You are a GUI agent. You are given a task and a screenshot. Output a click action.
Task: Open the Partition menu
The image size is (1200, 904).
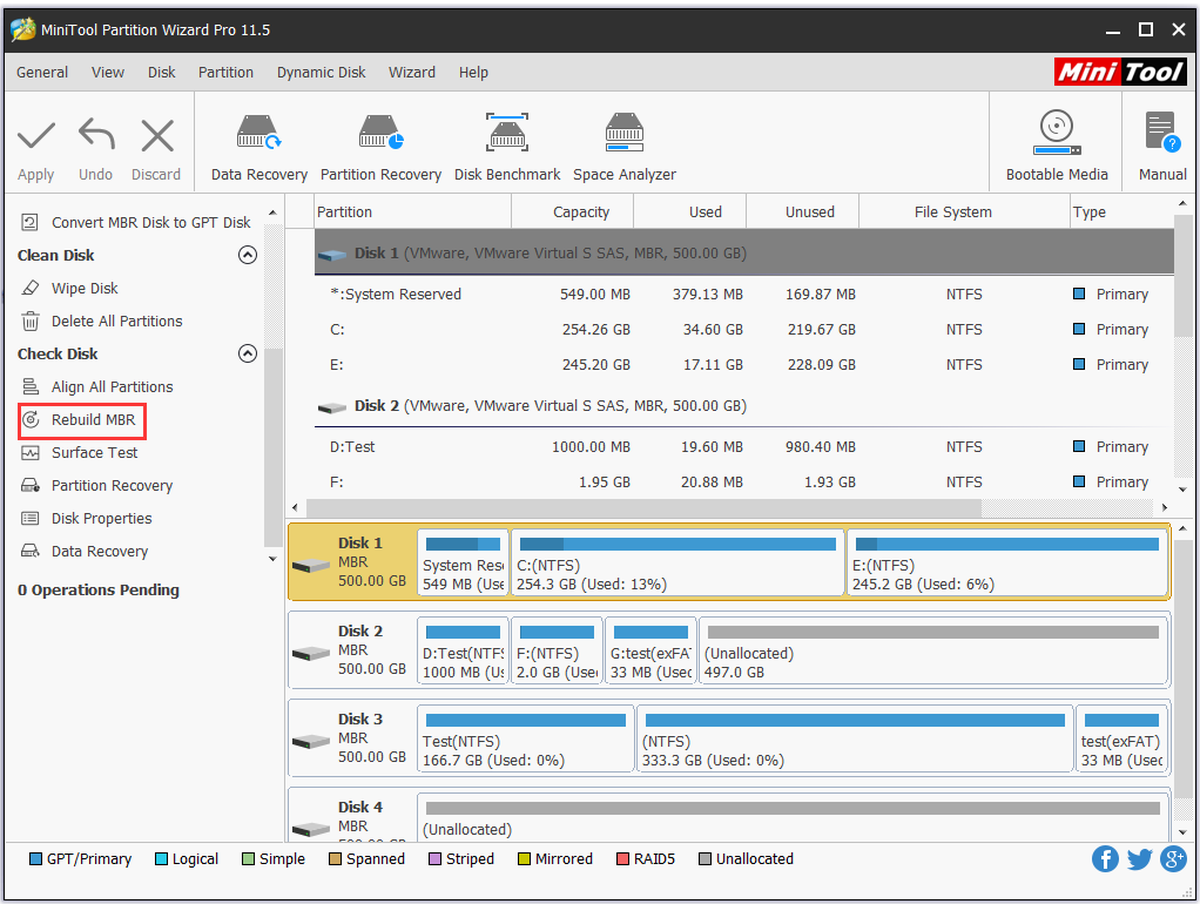pos(226,72)
